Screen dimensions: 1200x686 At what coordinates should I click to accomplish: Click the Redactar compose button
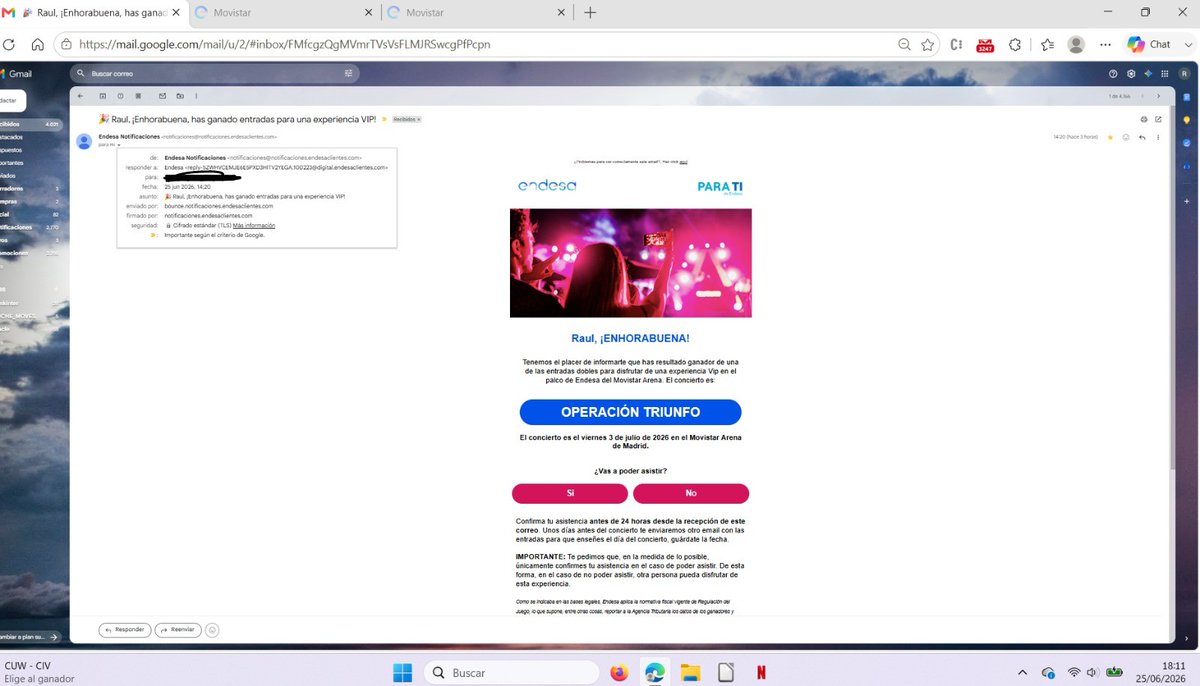click(12, 101)
